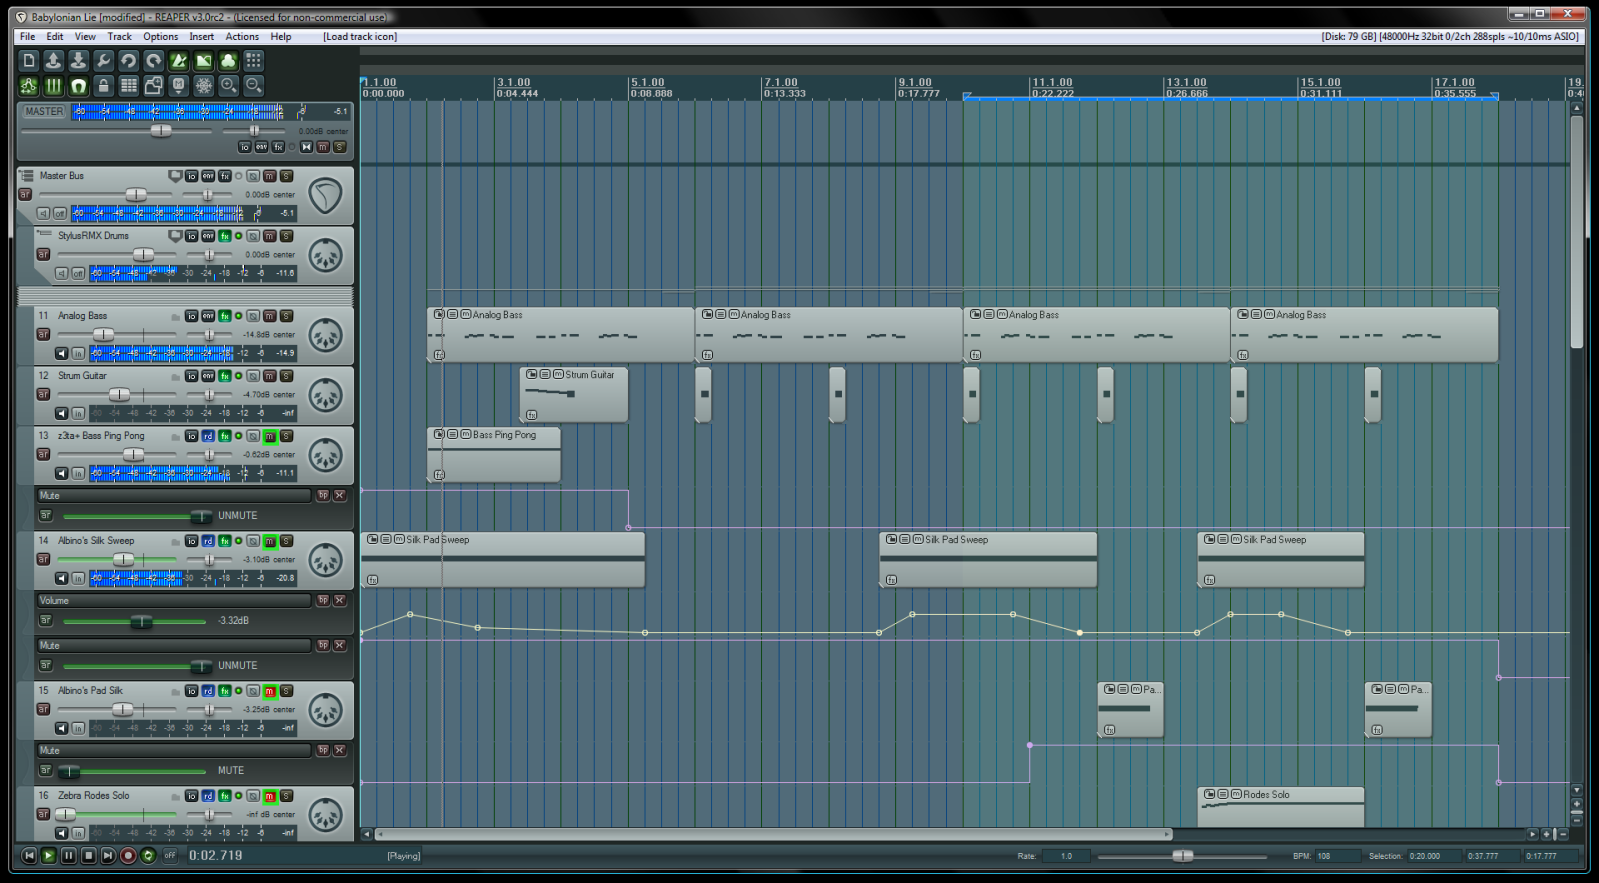
Task: Click the padlock lock icon in toolbar
Action: [103, 86]
